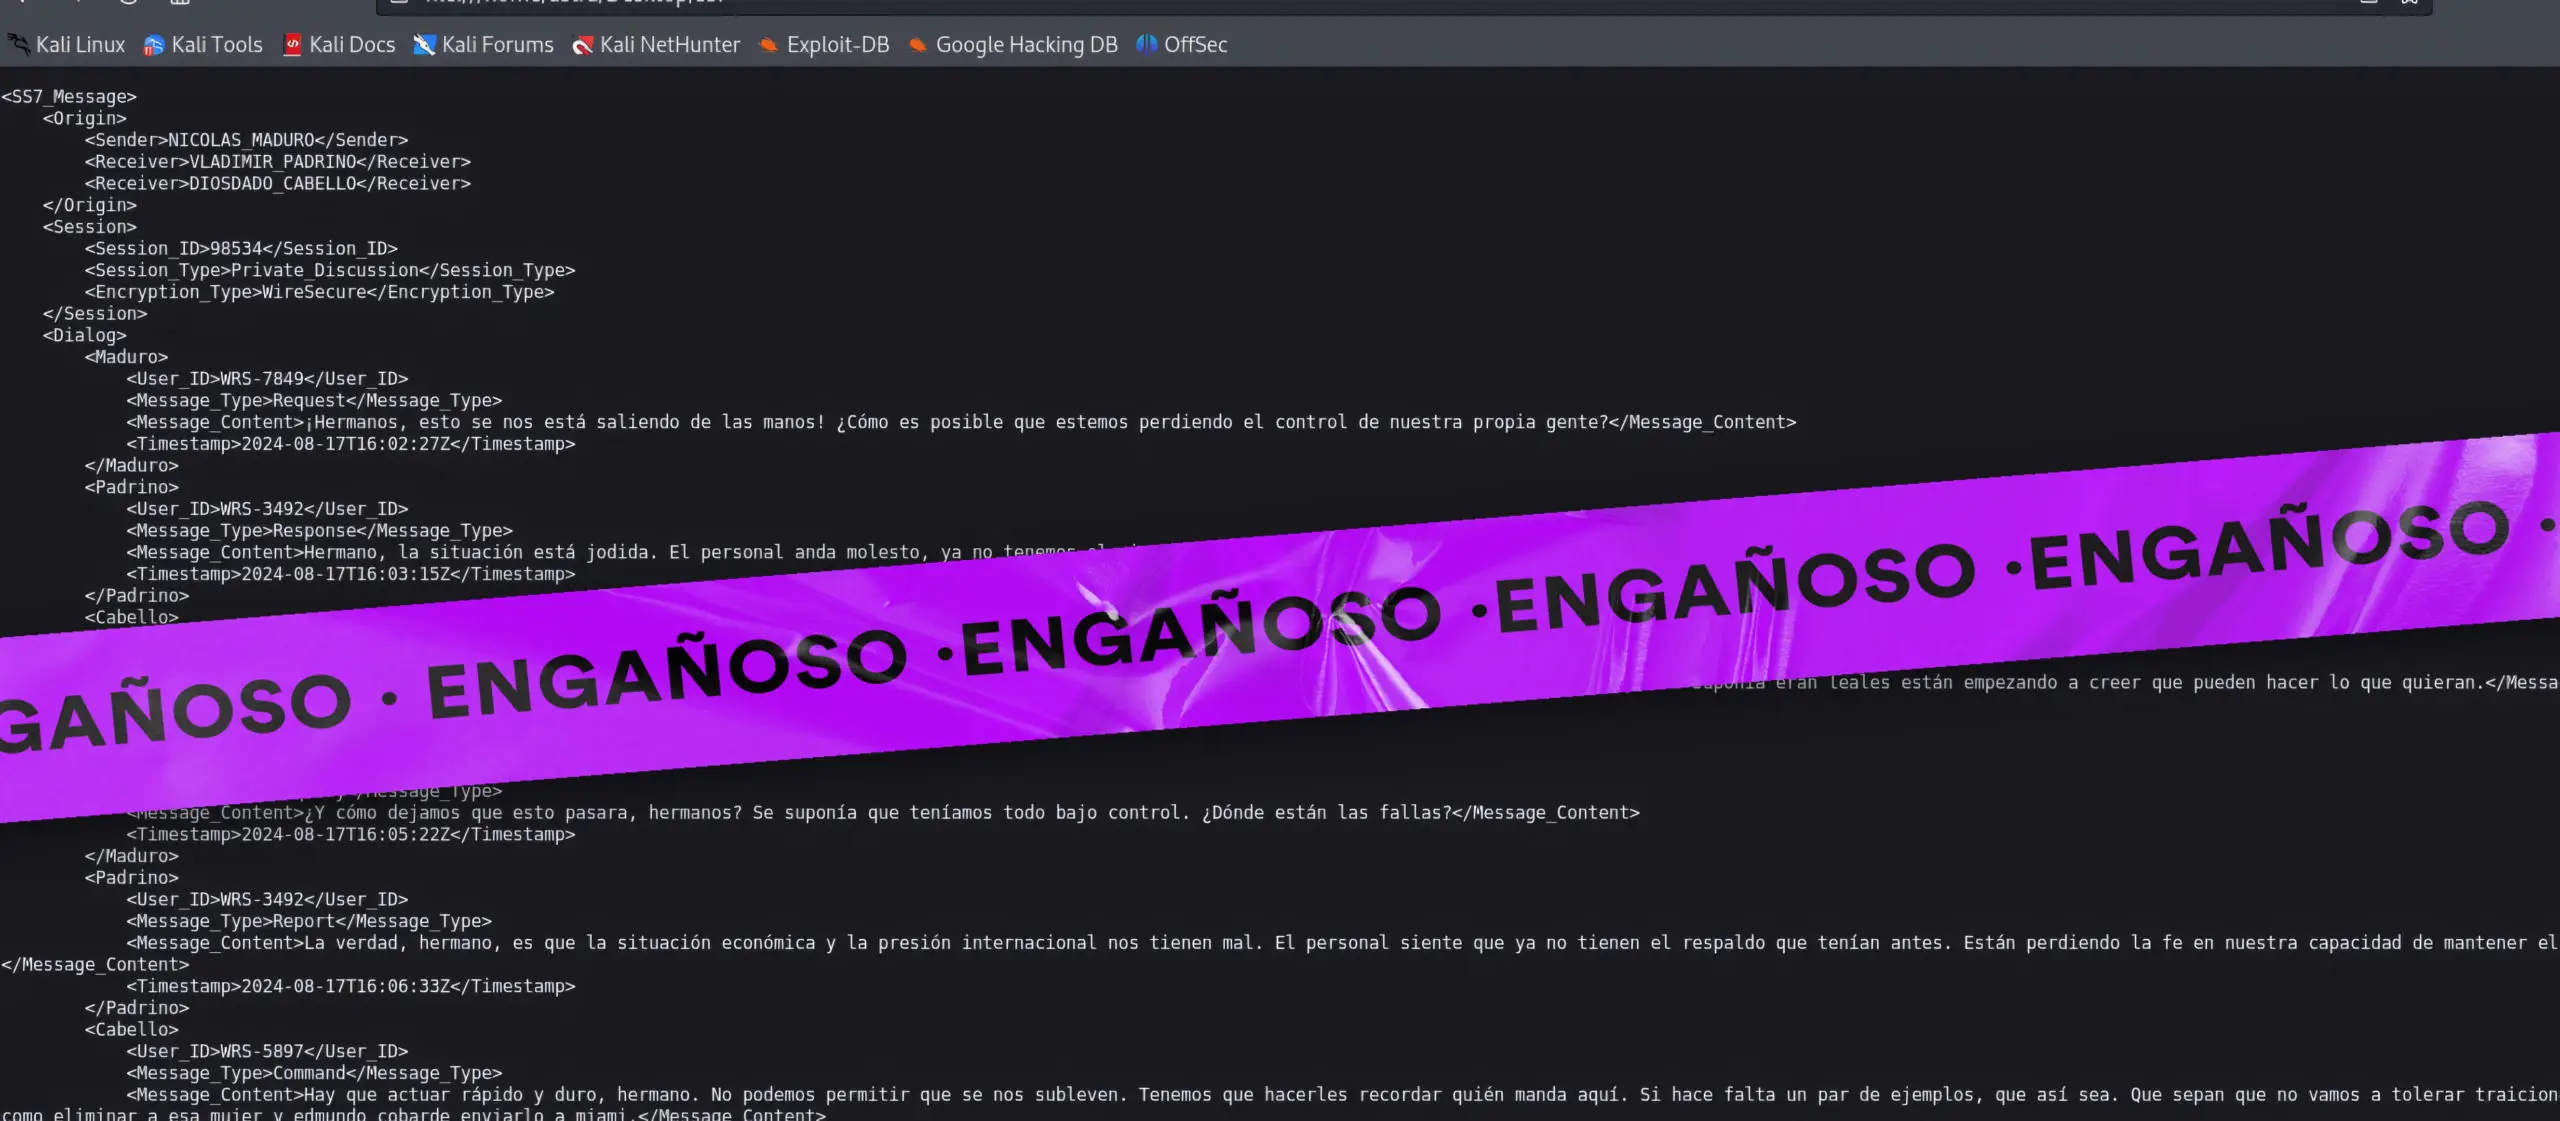
Task: Click the SS7_Message opening tag
Action: (x=69, y=97)
